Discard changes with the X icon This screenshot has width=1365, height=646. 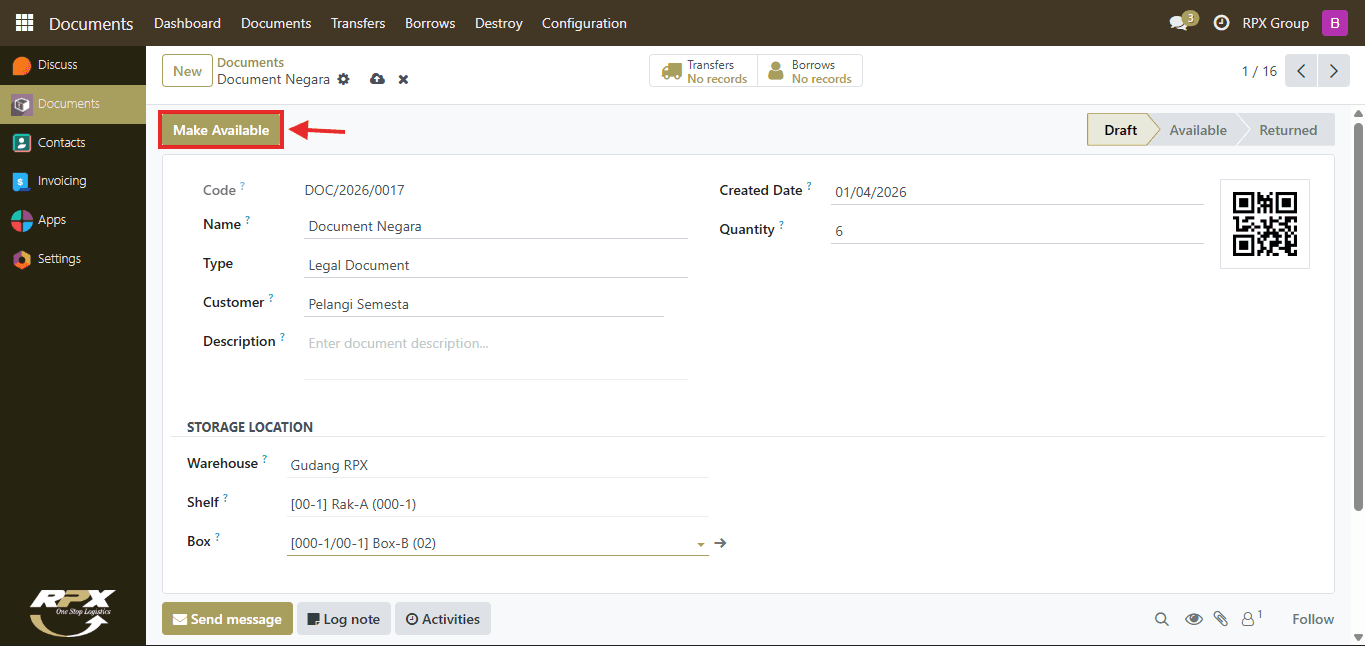[x=403, y=79]
